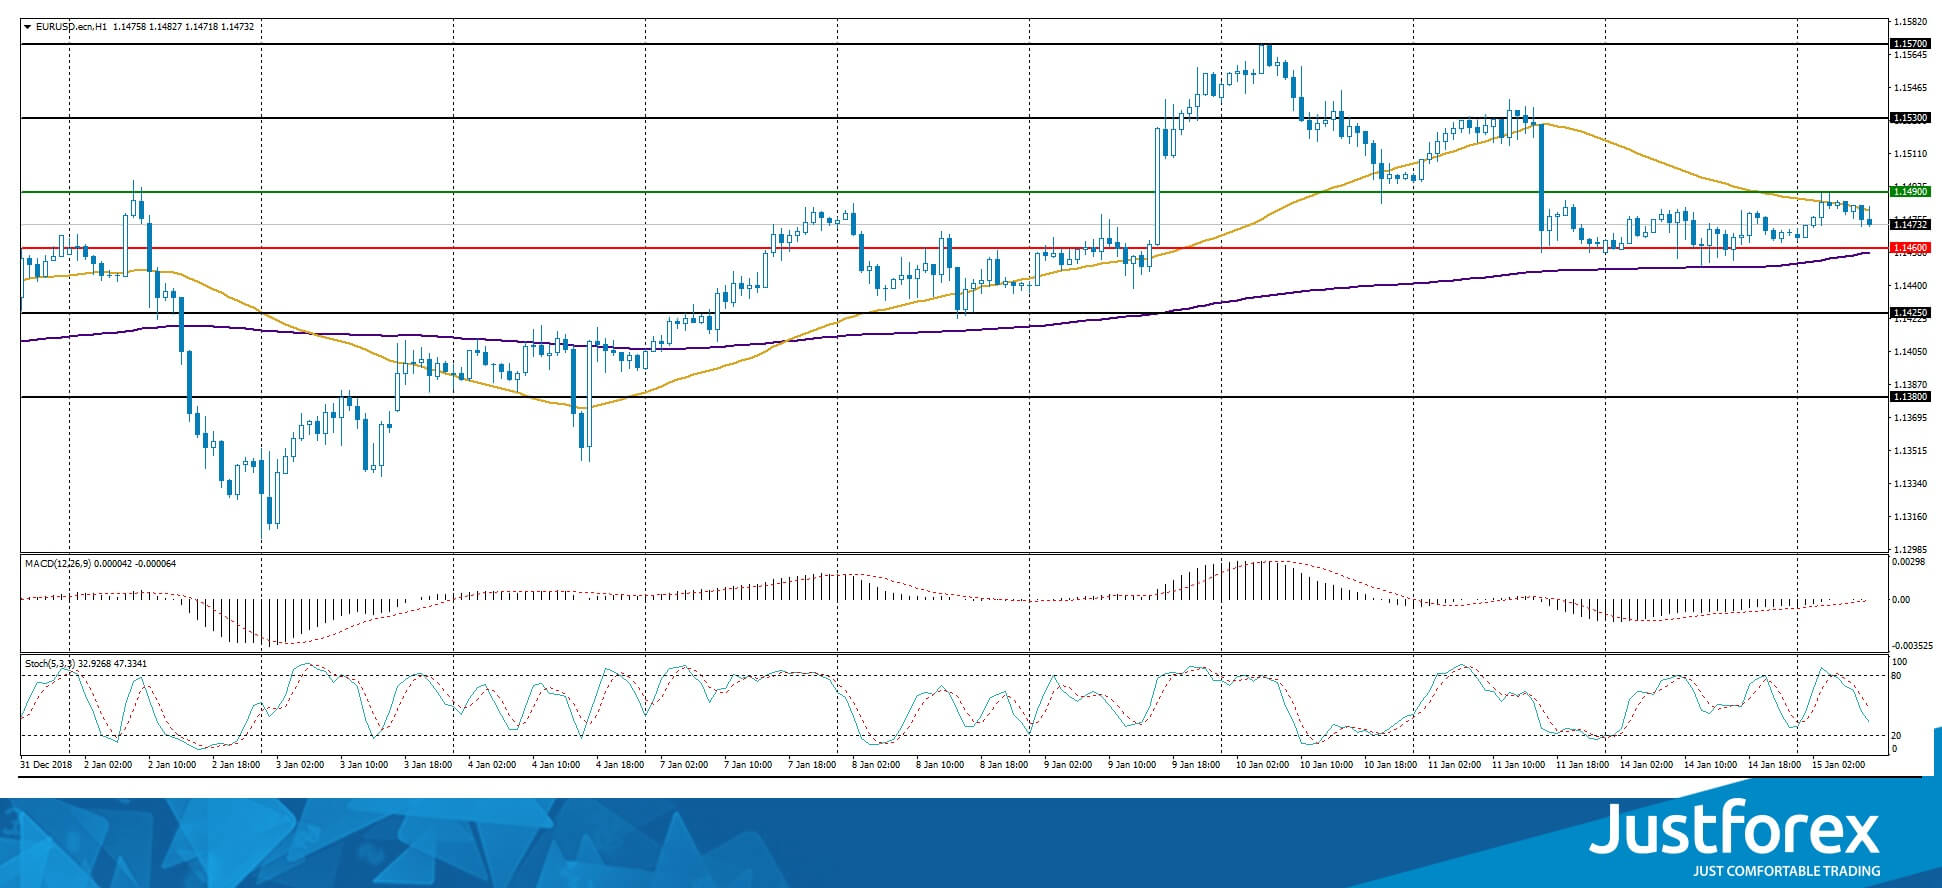Click the 10 Jan 02:00 time label

(1262, 765)
